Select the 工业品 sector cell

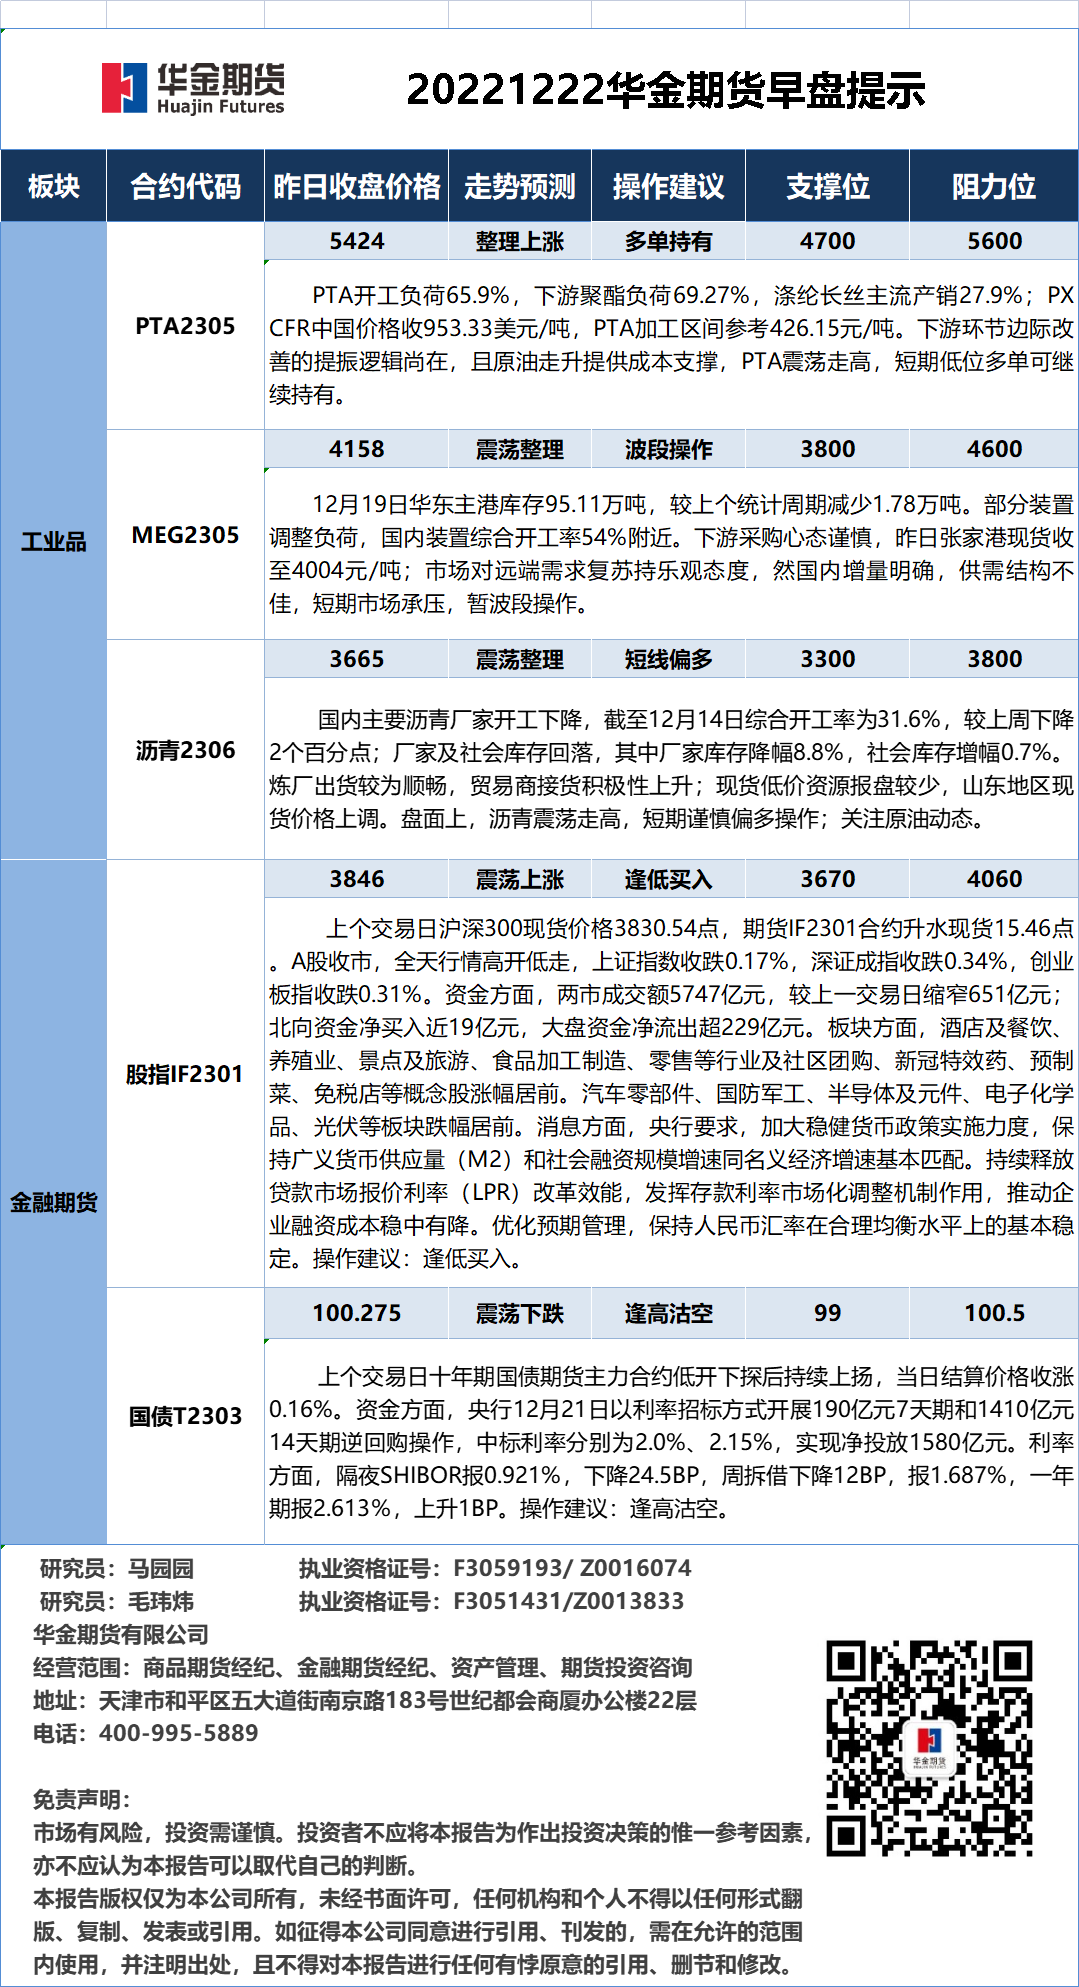53,541
